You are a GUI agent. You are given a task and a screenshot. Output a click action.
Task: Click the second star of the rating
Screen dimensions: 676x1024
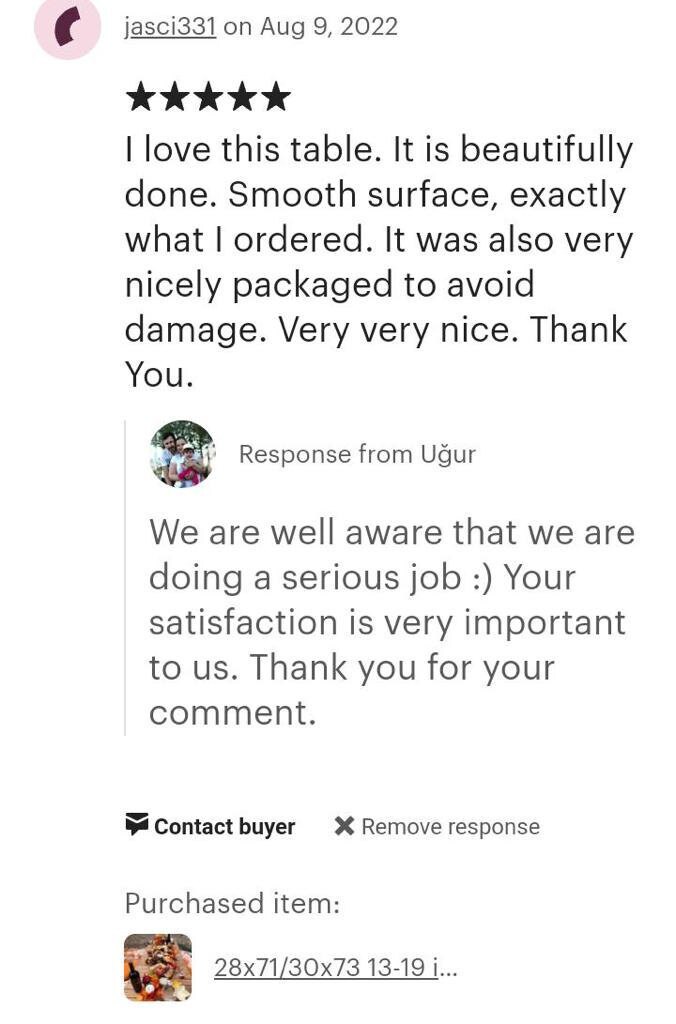tap(174, 97)
